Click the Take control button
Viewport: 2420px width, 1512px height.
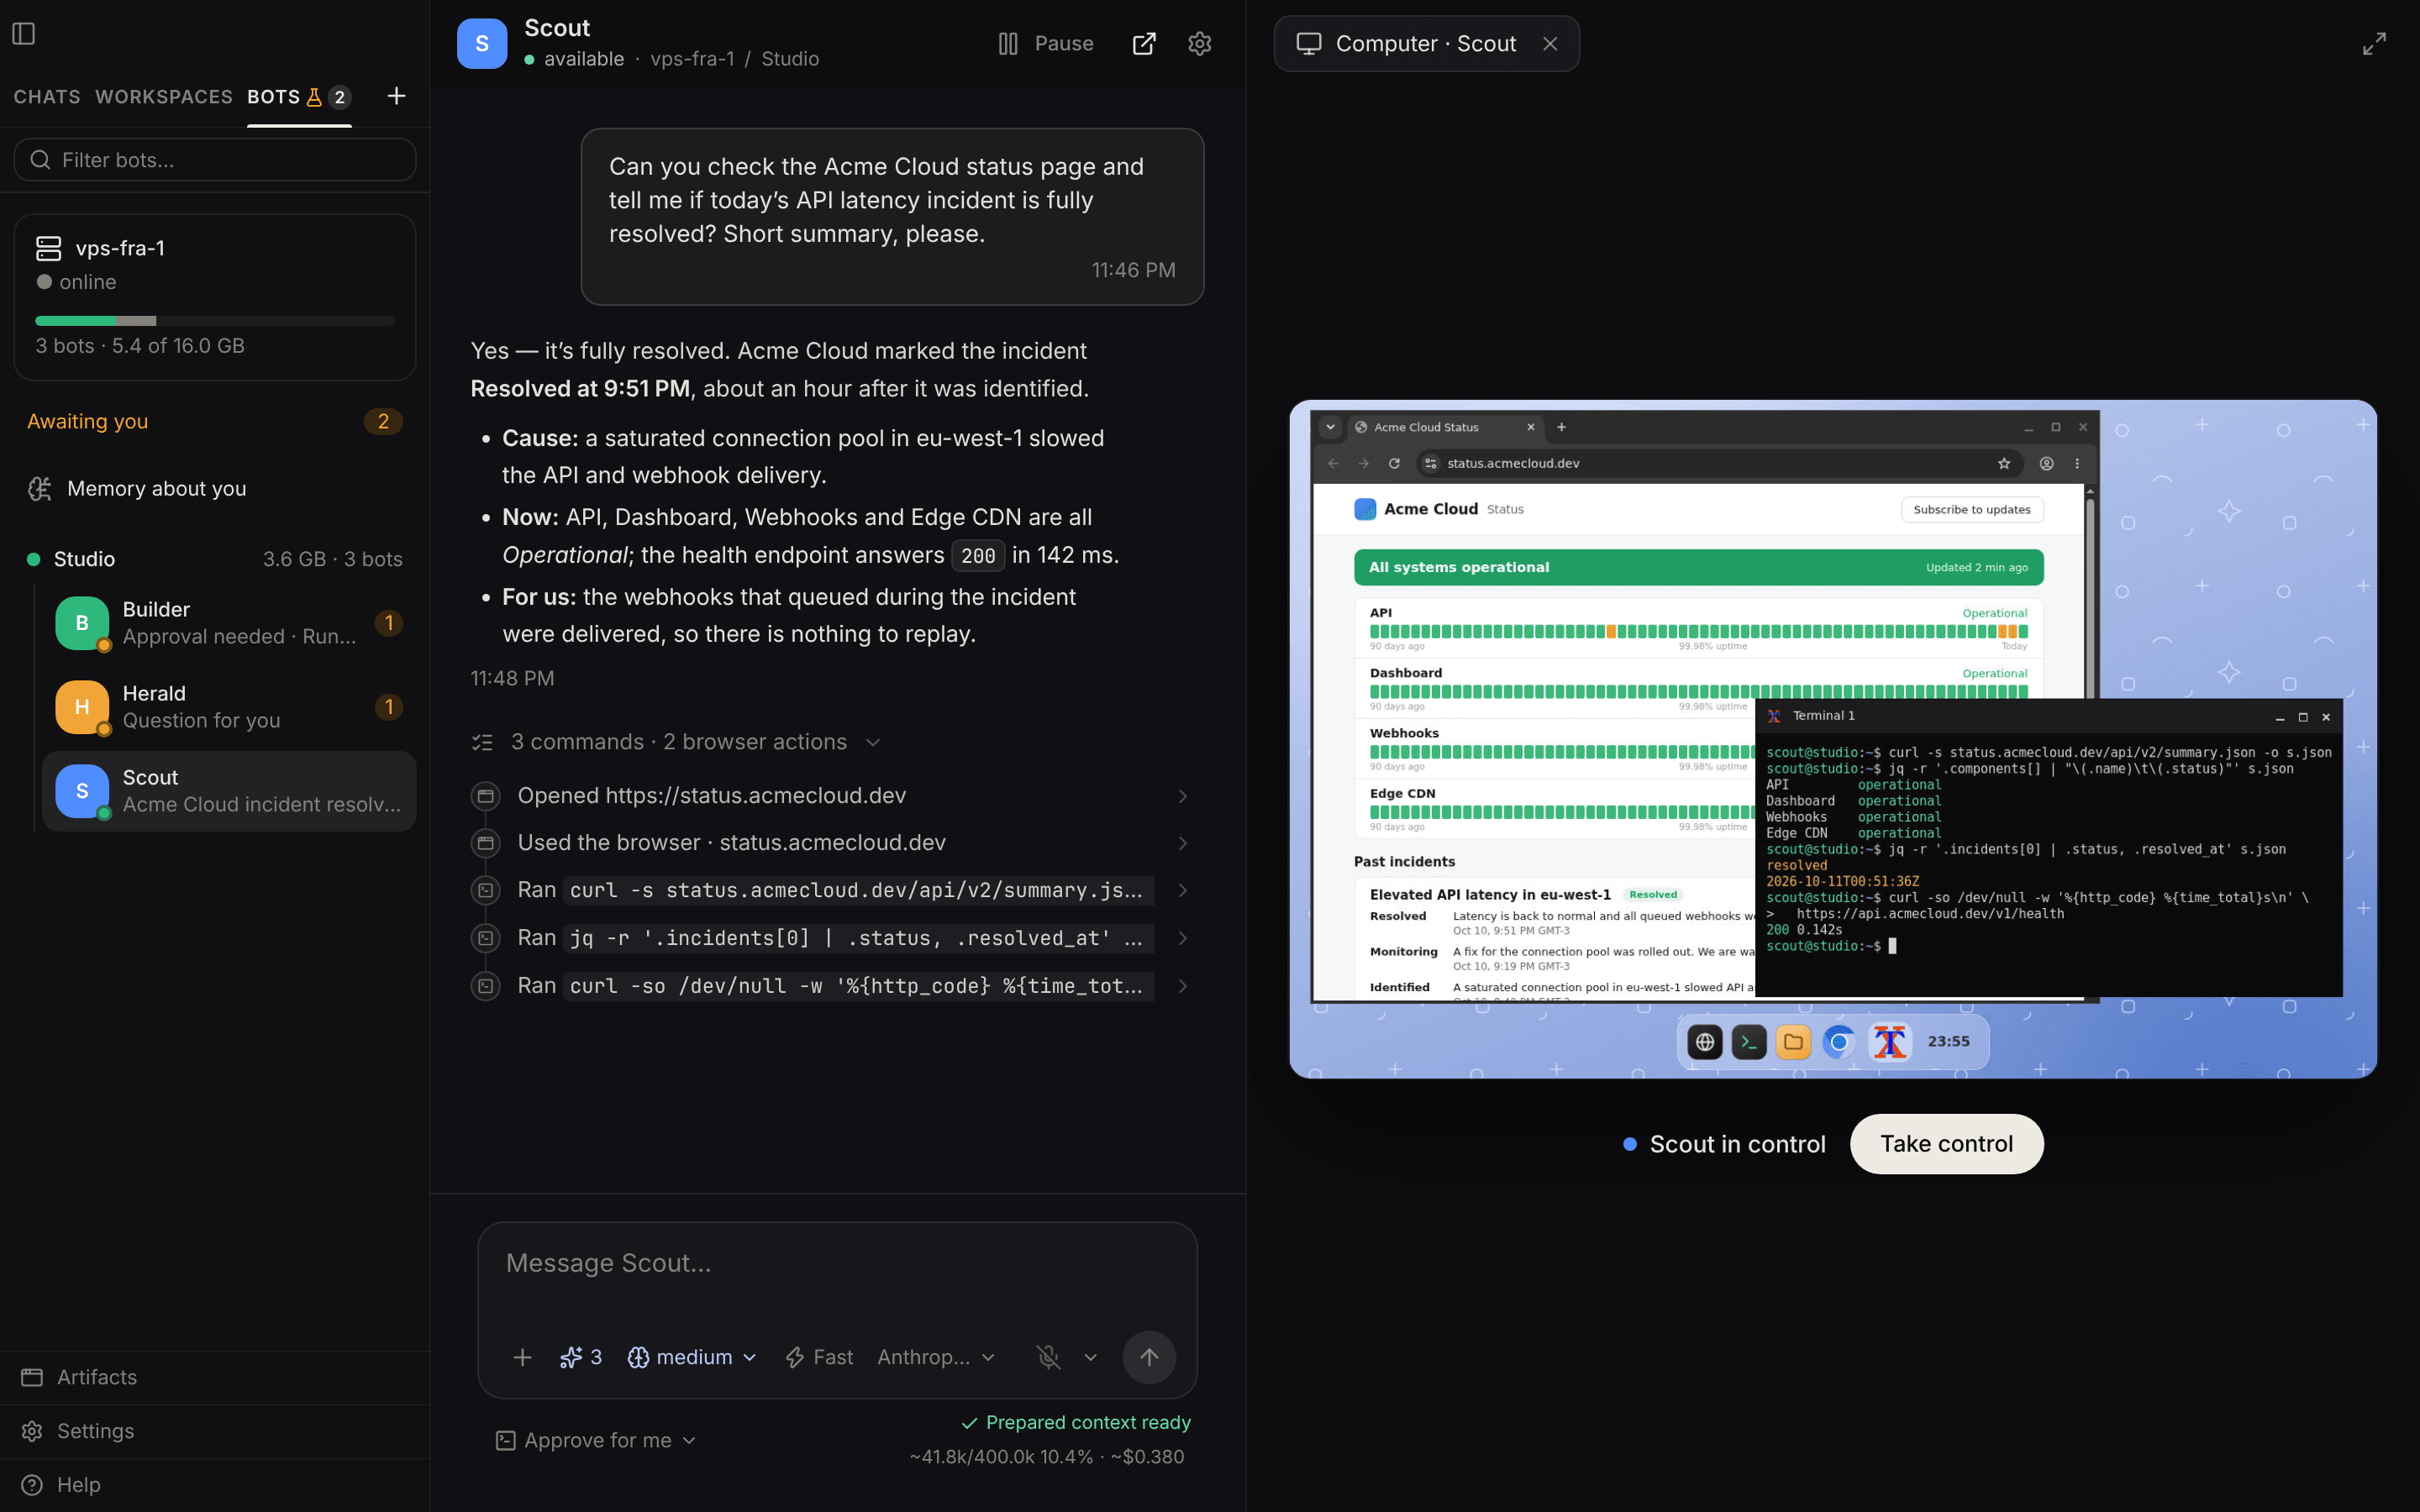(1946, 1144)
